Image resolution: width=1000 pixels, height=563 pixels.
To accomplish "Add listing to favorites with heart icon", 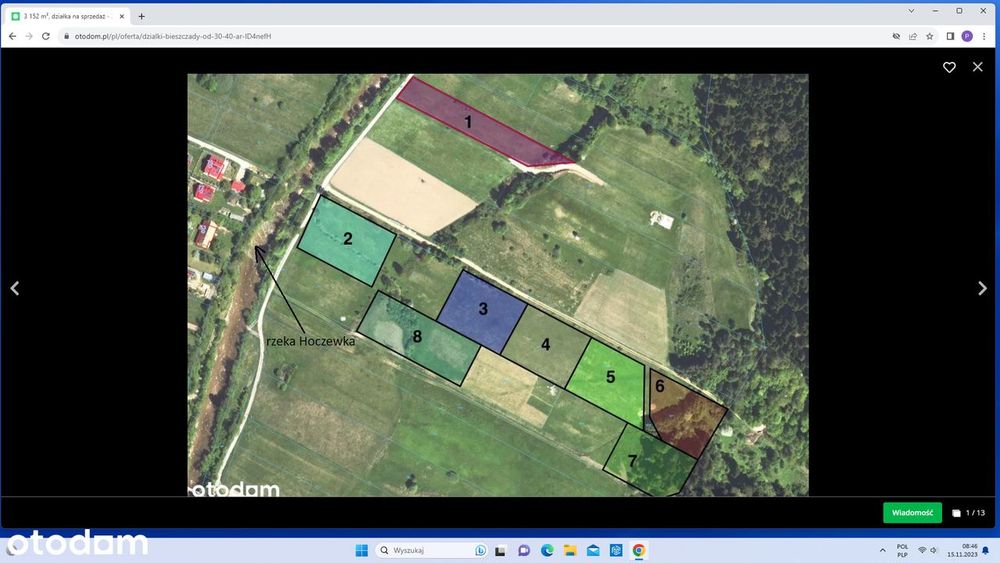I will click(x=949, y=67).
